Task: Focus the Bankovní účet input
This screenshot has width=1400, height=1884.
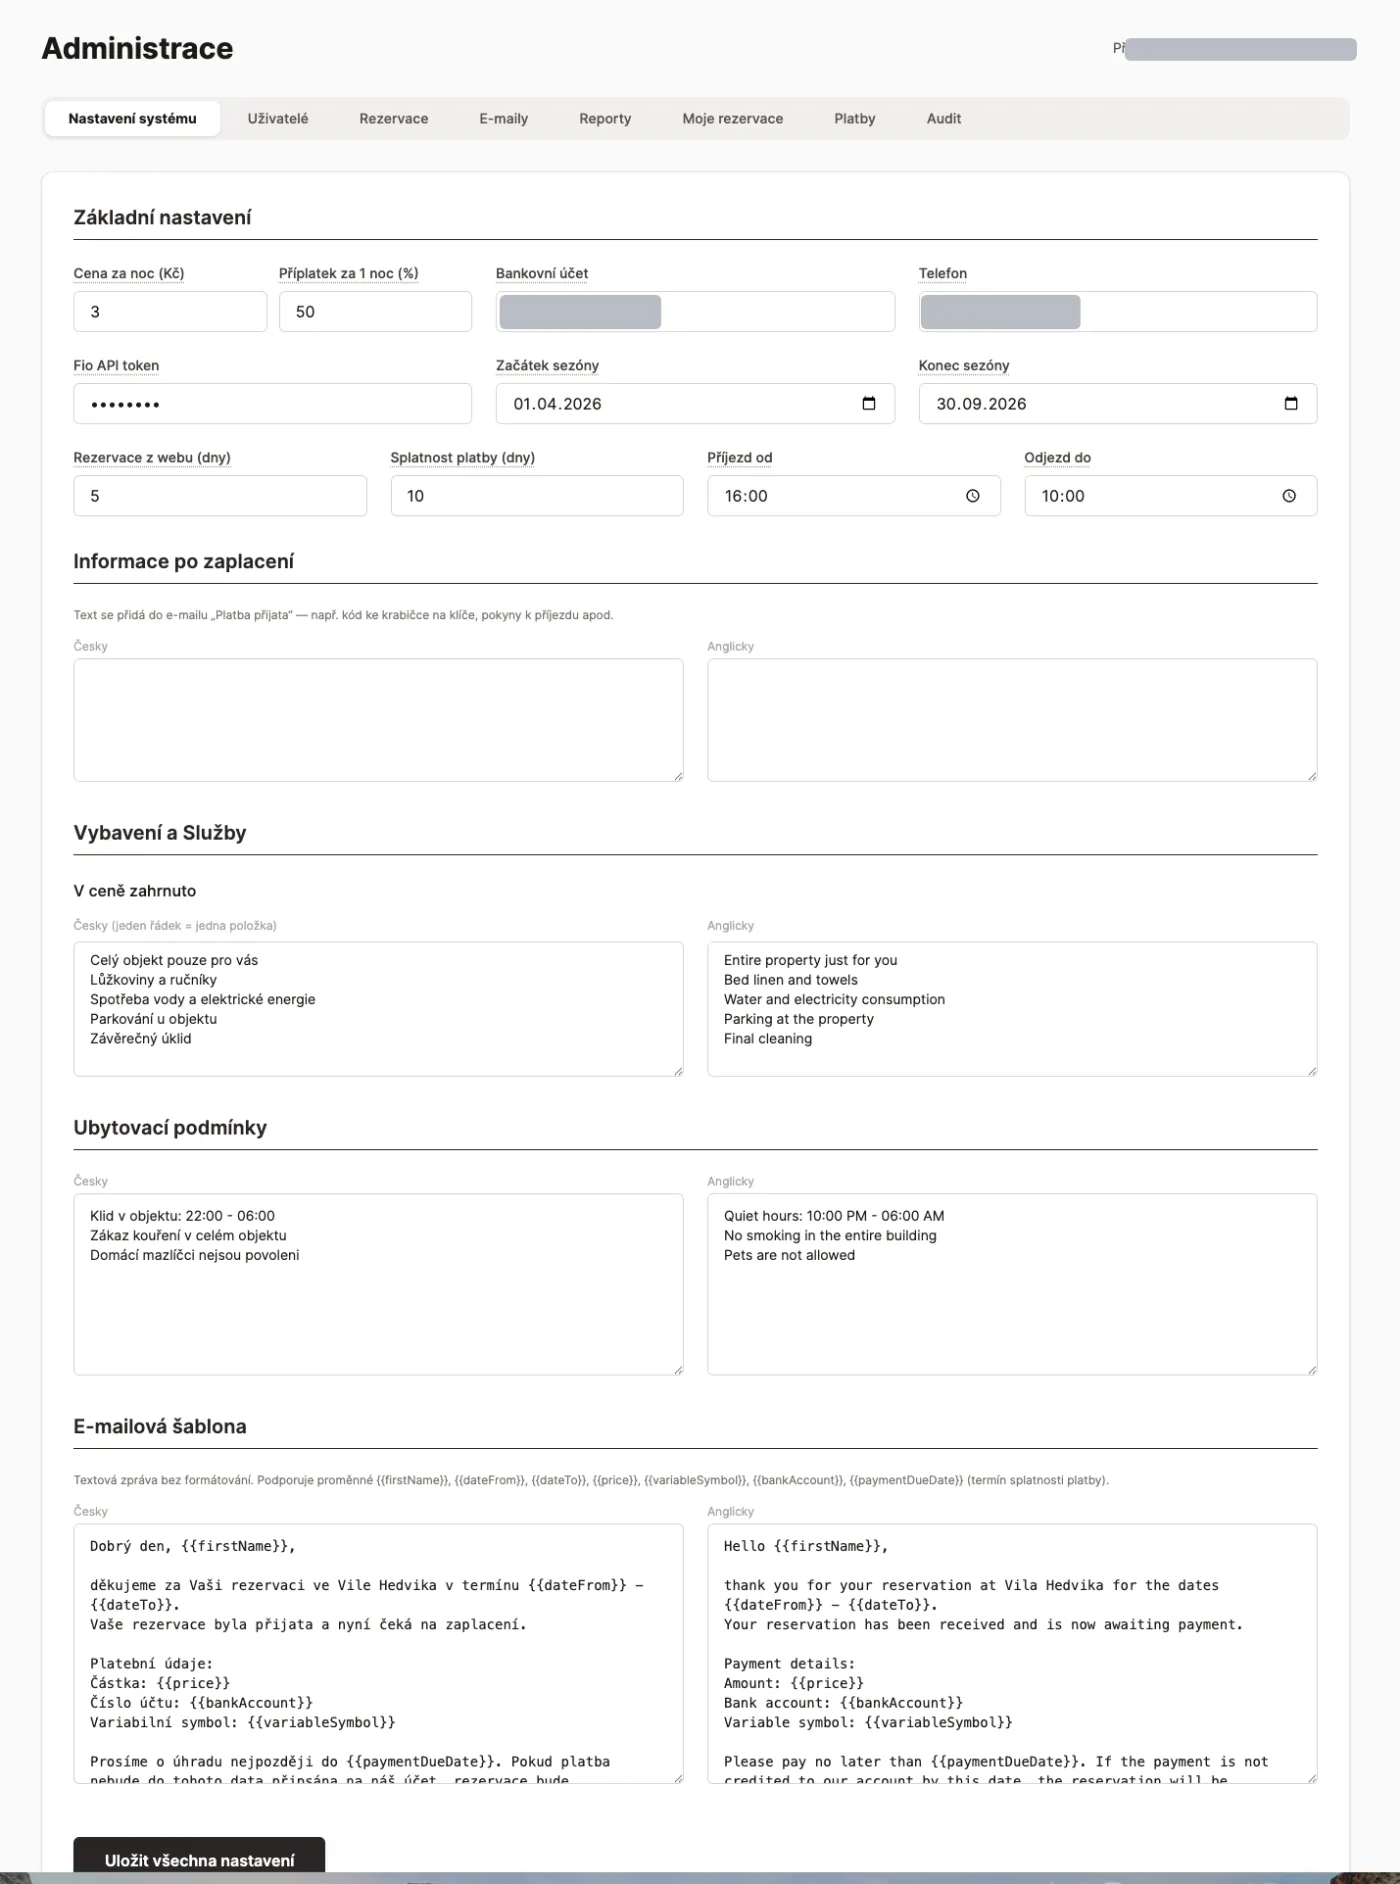Action: pyautogui.click(x=695, y=312)
